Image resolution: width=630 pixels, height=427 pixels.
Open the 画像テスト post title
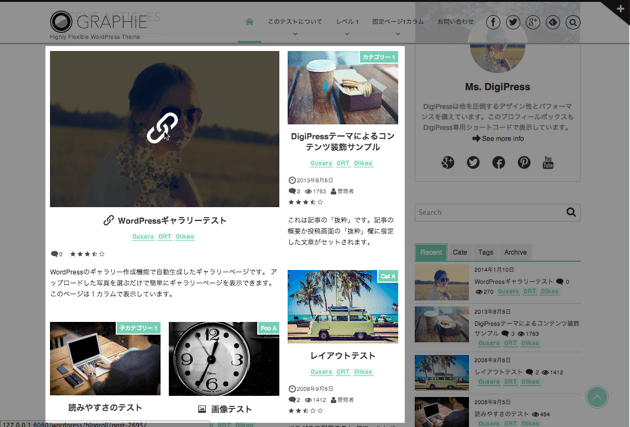[x=231, y=409]
